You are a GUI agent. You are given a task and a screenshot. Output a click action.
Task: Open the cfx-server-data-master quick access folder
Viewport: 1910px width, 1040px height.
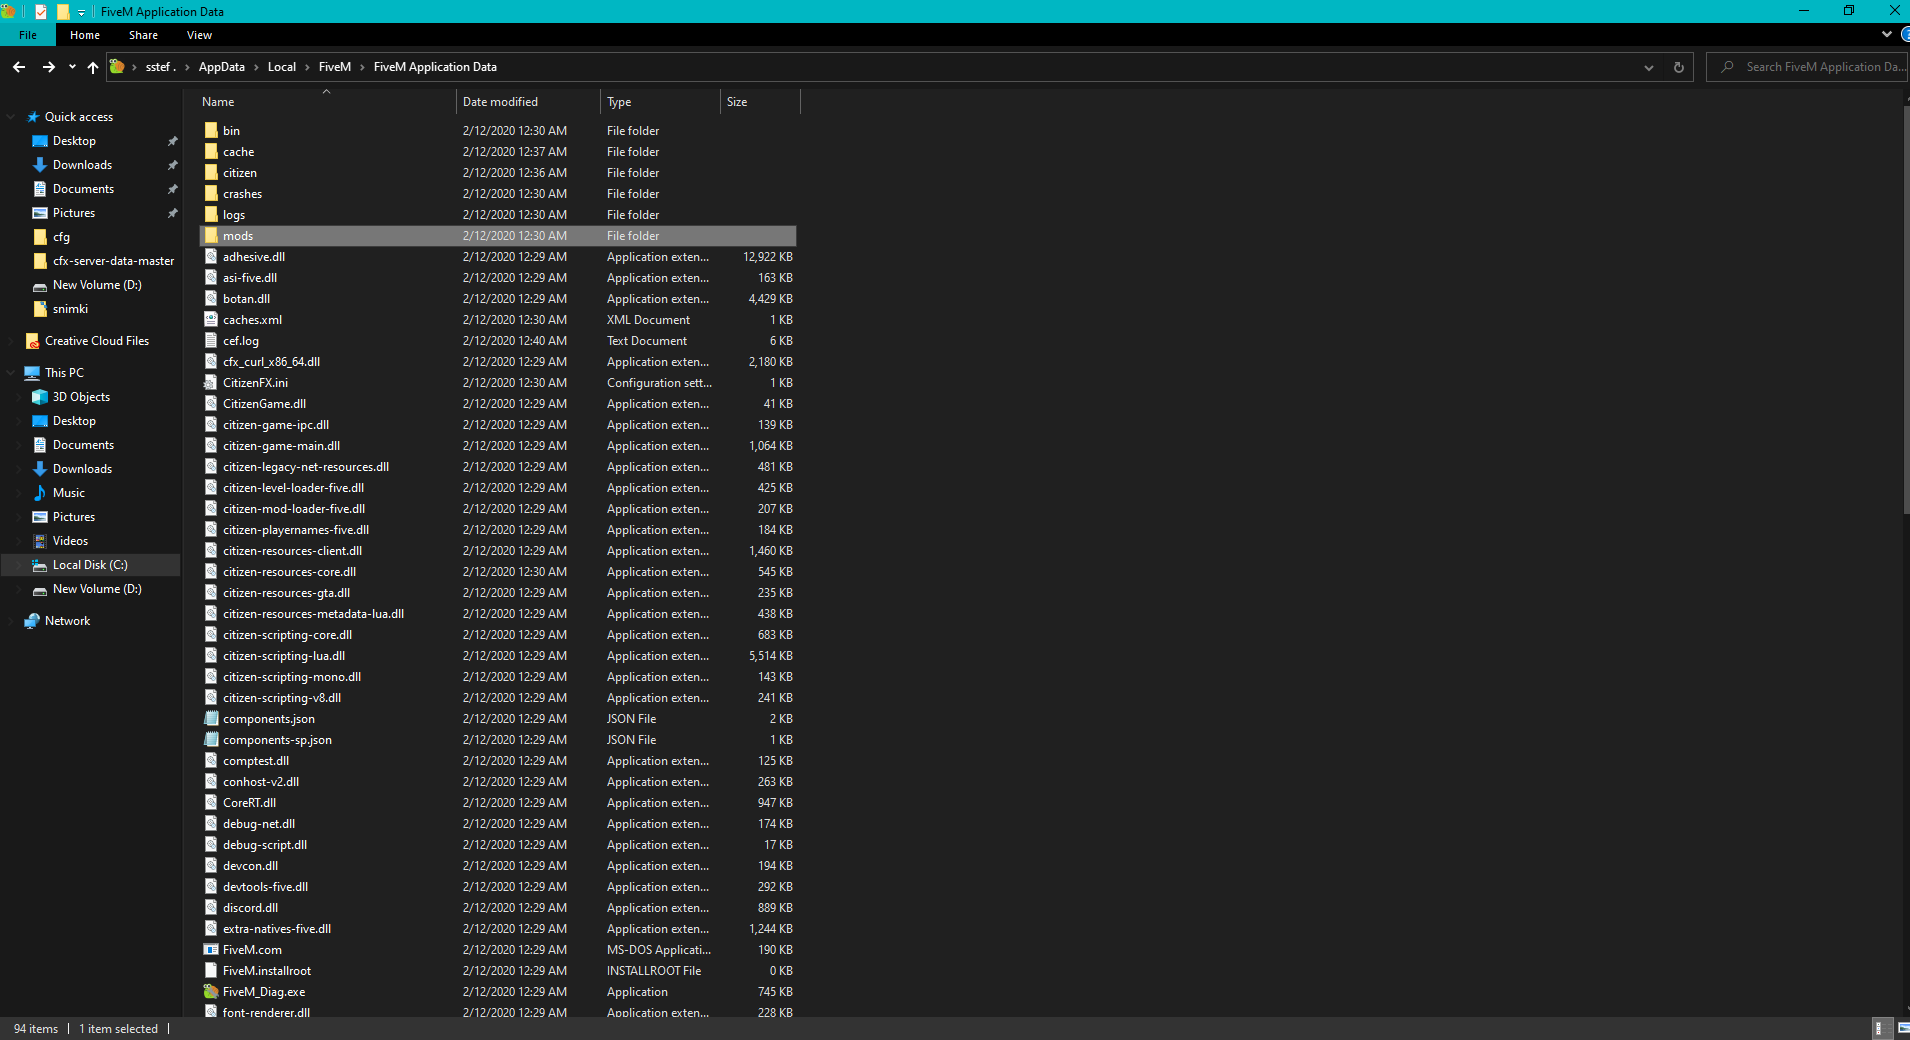tap(113, 261)
